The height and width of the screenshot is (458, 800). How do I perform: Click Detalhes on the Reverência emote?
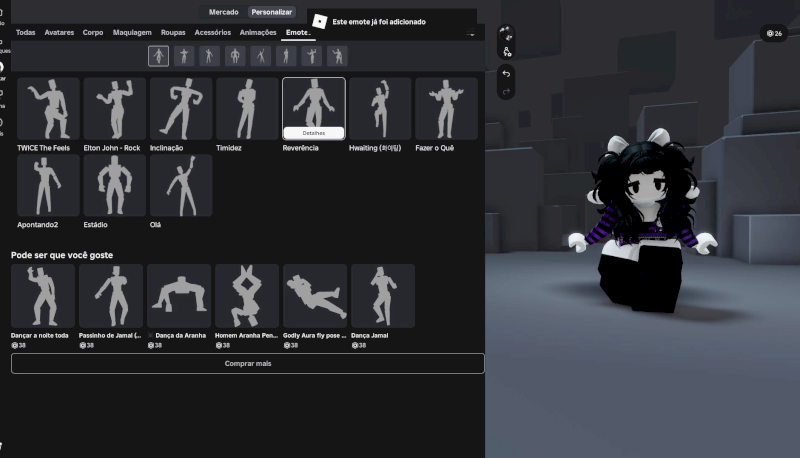314,133
